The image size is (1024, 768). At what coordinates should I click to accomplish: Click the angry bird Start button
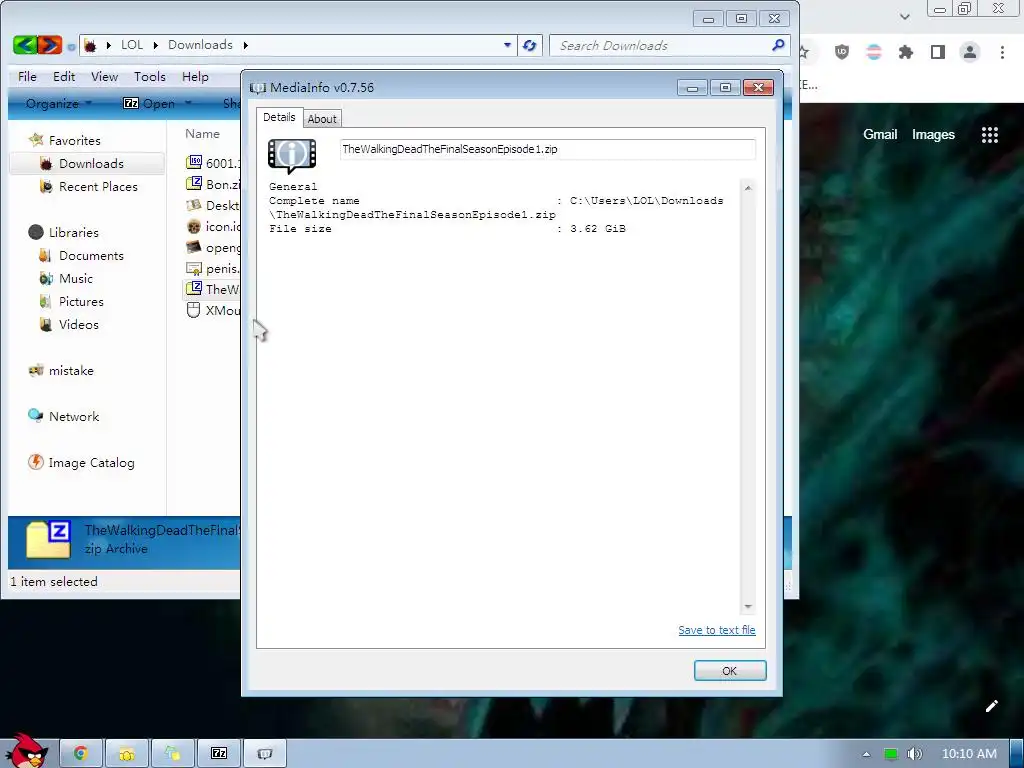[x=27, y=751]
